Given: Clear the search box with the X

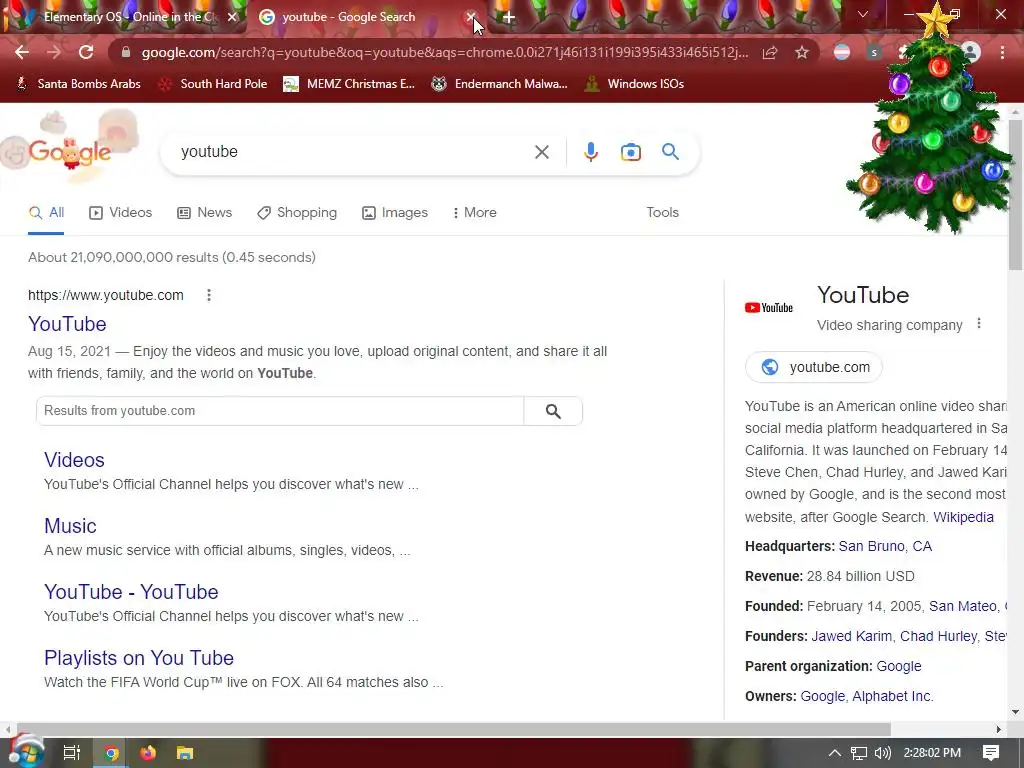Looking at the screenshot, I should pyautogui.click(x=541, y=152).
